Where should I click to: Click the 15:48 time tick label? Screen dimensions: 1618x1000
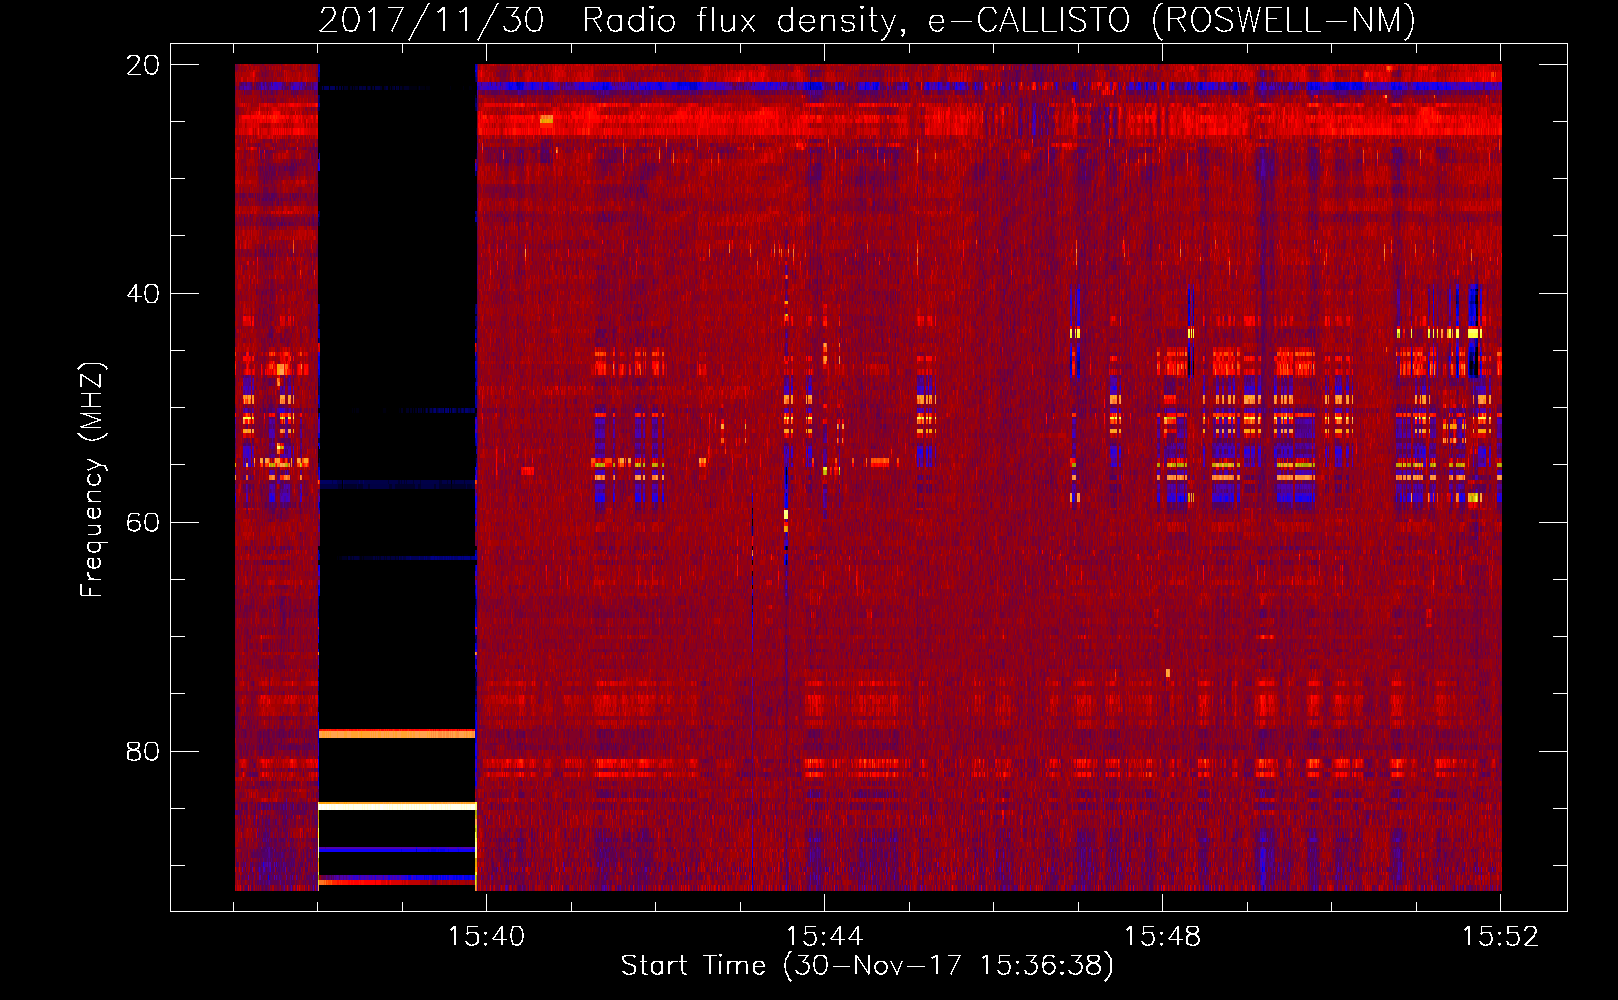(1162, 936)
